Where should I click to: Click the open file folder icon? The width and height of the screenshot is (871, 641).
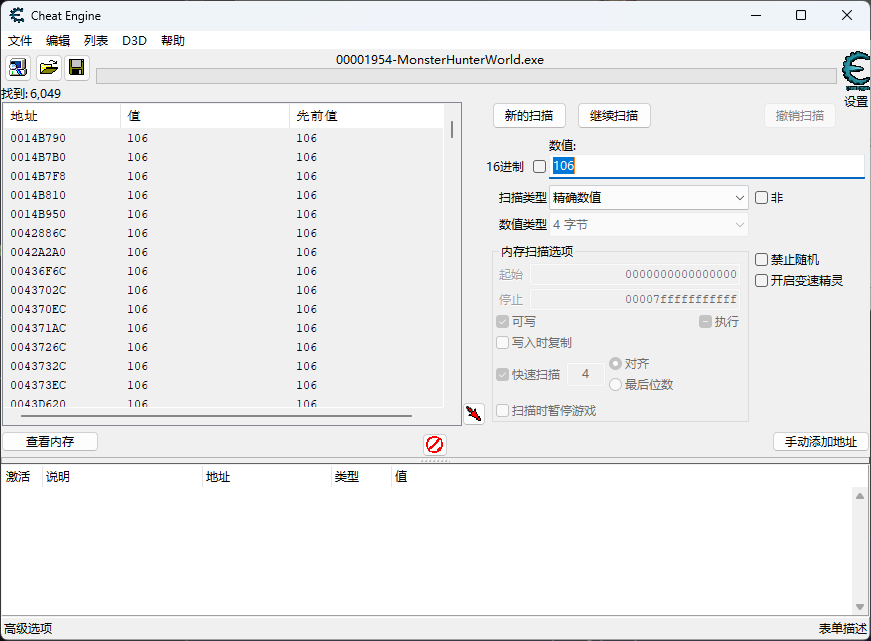[48, 68]
